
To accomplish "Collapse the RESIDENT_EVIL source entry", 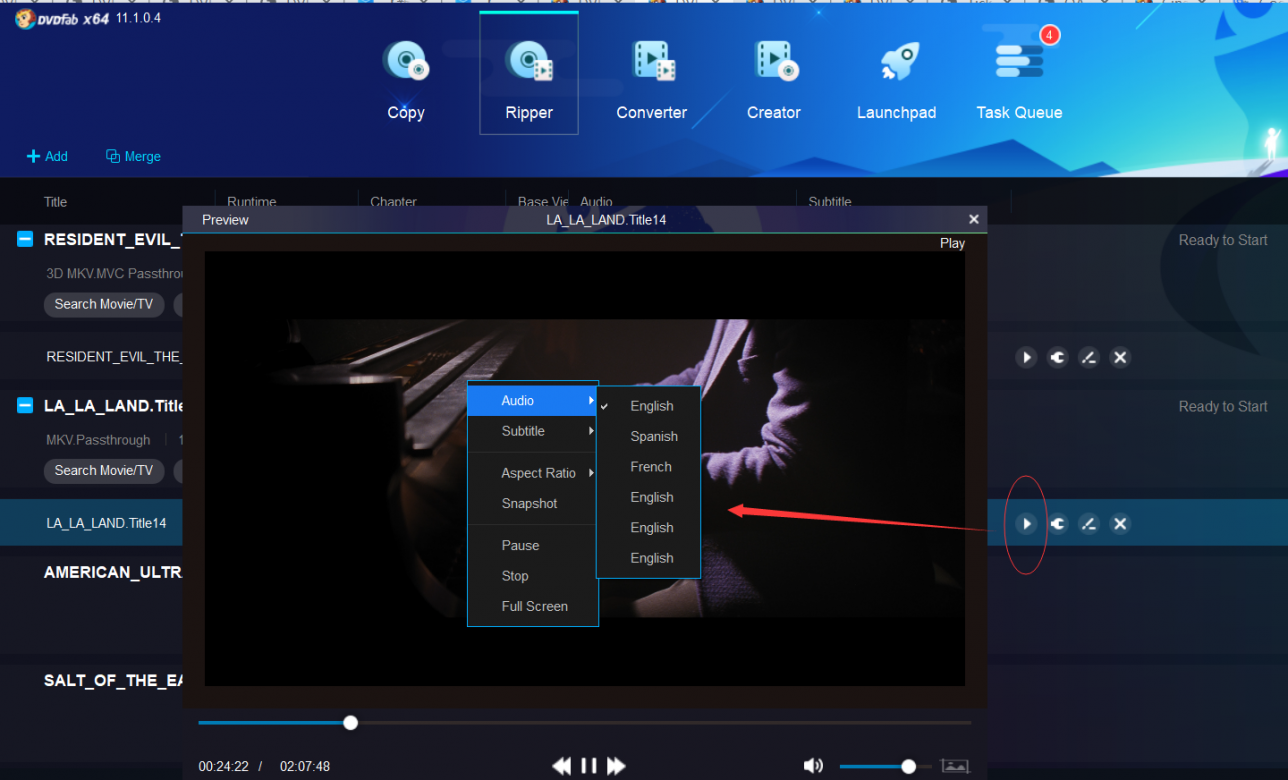I will 26,239.
